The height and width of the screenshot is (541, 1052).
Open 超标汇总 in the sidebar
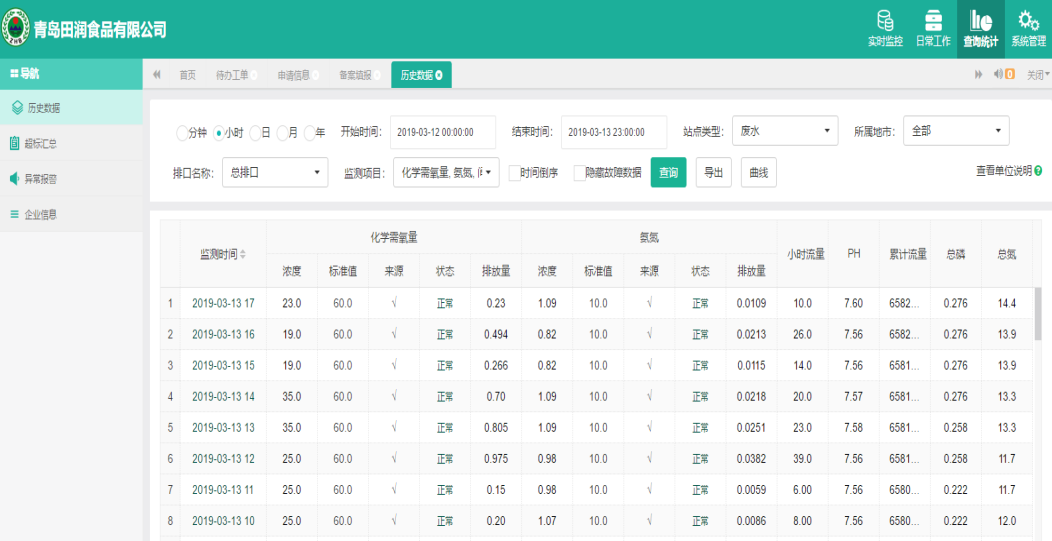71,143
